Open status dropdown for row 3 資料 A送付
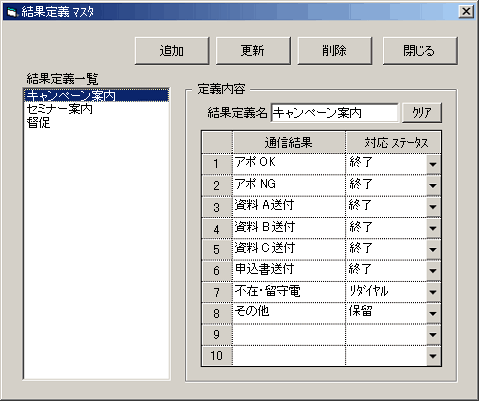This screenshot has height=401, width=479. (433, 207)
